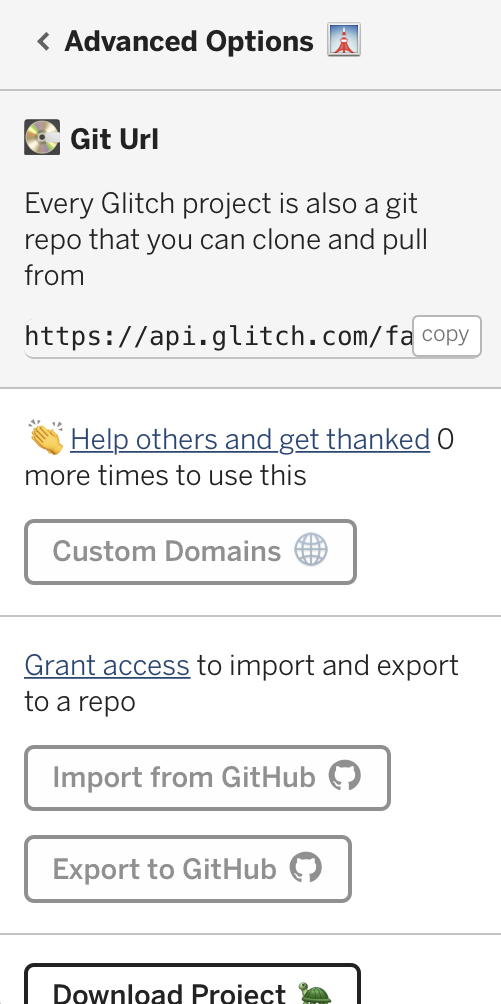501x1004 pixels.
Task: Click the globe icon on Custom Domains
Action: [311, 551]
